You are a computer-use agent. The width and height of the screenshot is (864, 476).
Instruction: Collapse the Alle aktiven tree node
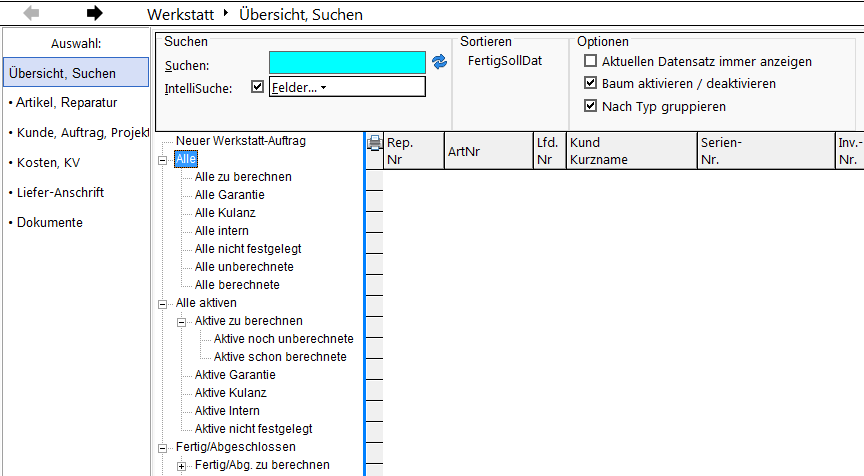(x=163, y=304)
